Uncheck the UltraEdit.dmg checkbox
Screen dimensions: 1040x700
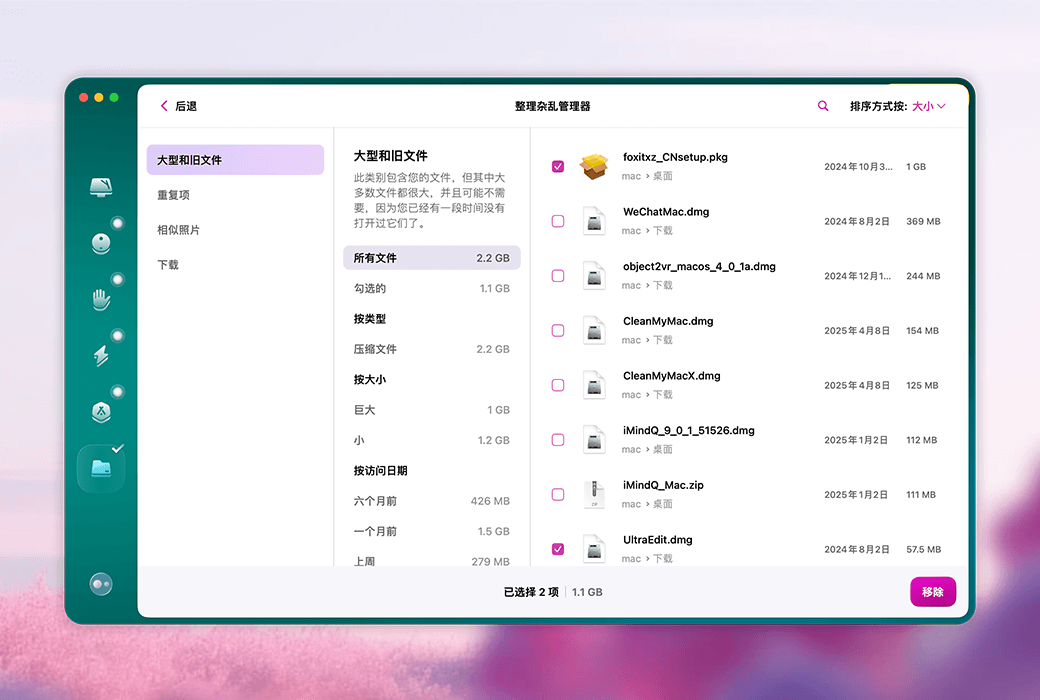pyautogui.click(x=558, y=549)
